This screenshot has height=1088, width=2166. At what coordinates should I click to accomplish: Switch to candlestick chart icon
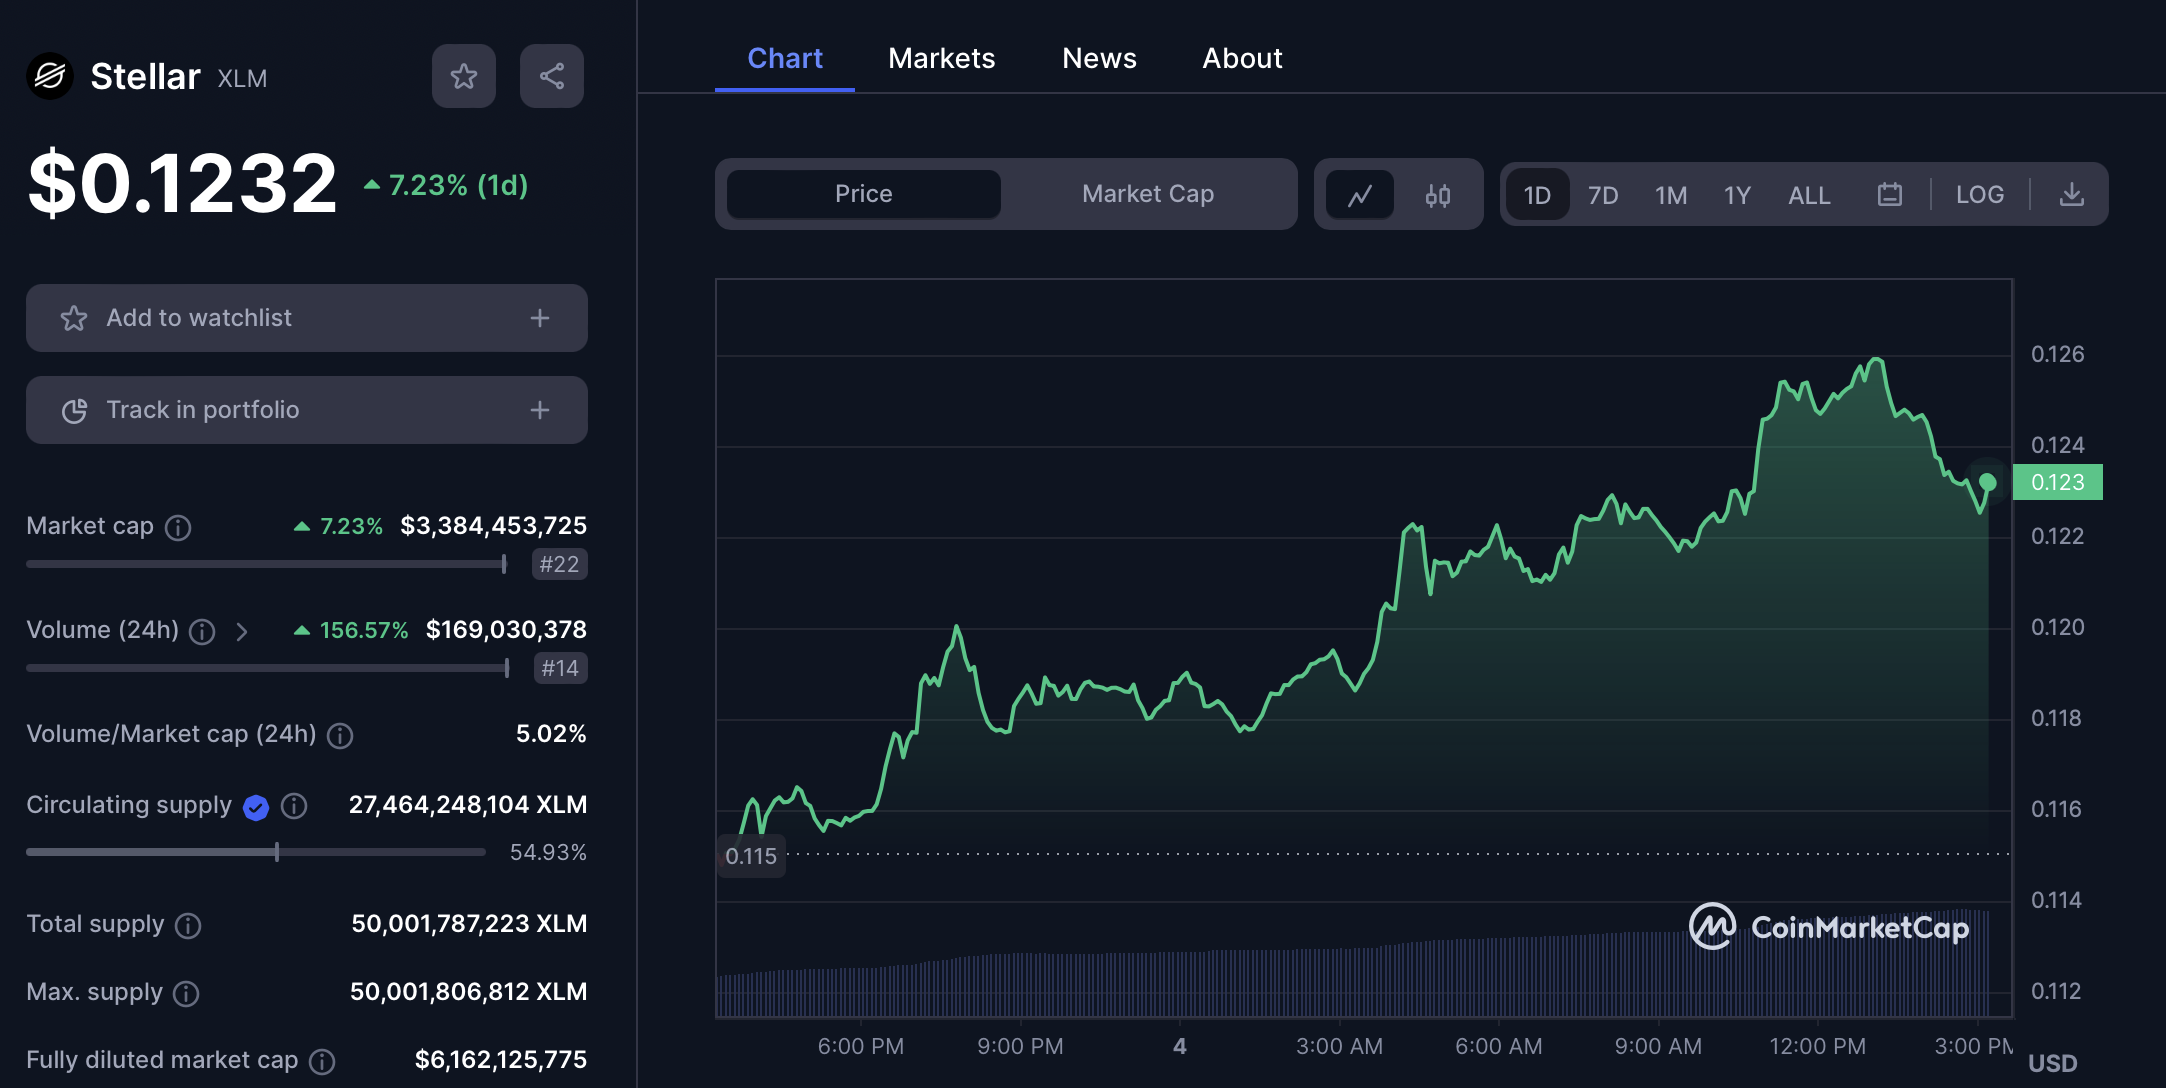pyautogui.click(x=1438, y=194)
